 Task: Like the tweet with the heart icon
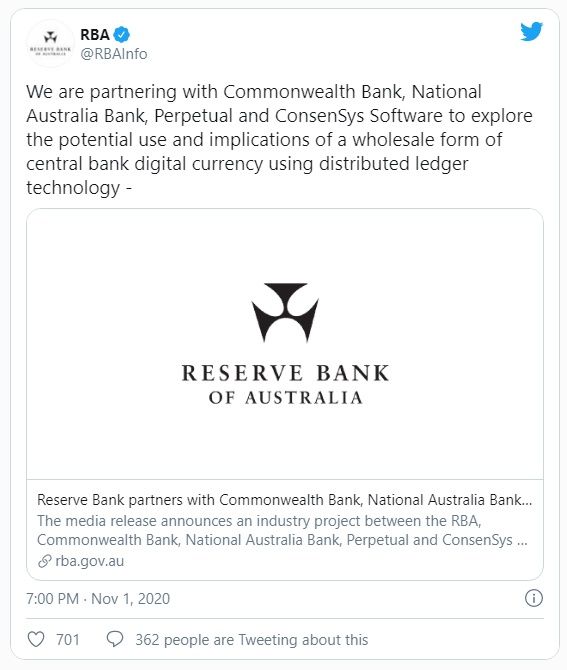(36, 639)
